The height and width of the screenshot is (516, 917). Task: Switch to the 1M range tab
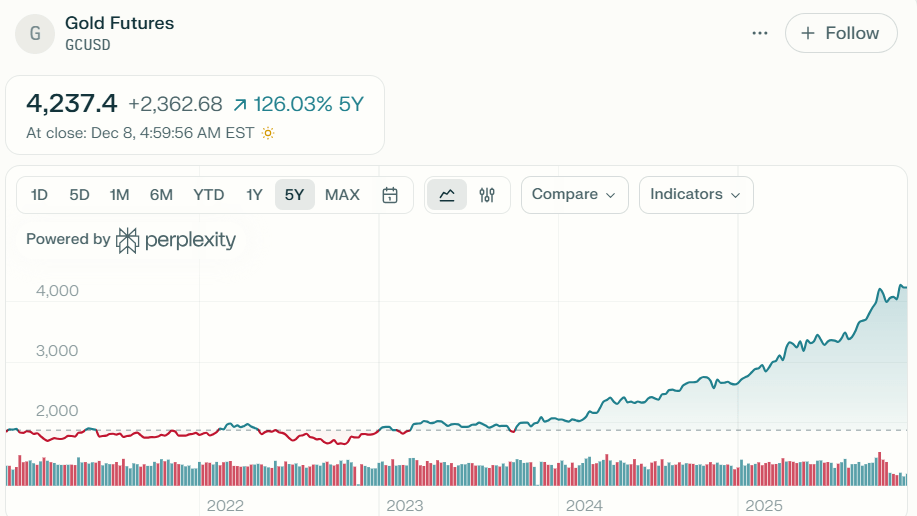[119, 195]
